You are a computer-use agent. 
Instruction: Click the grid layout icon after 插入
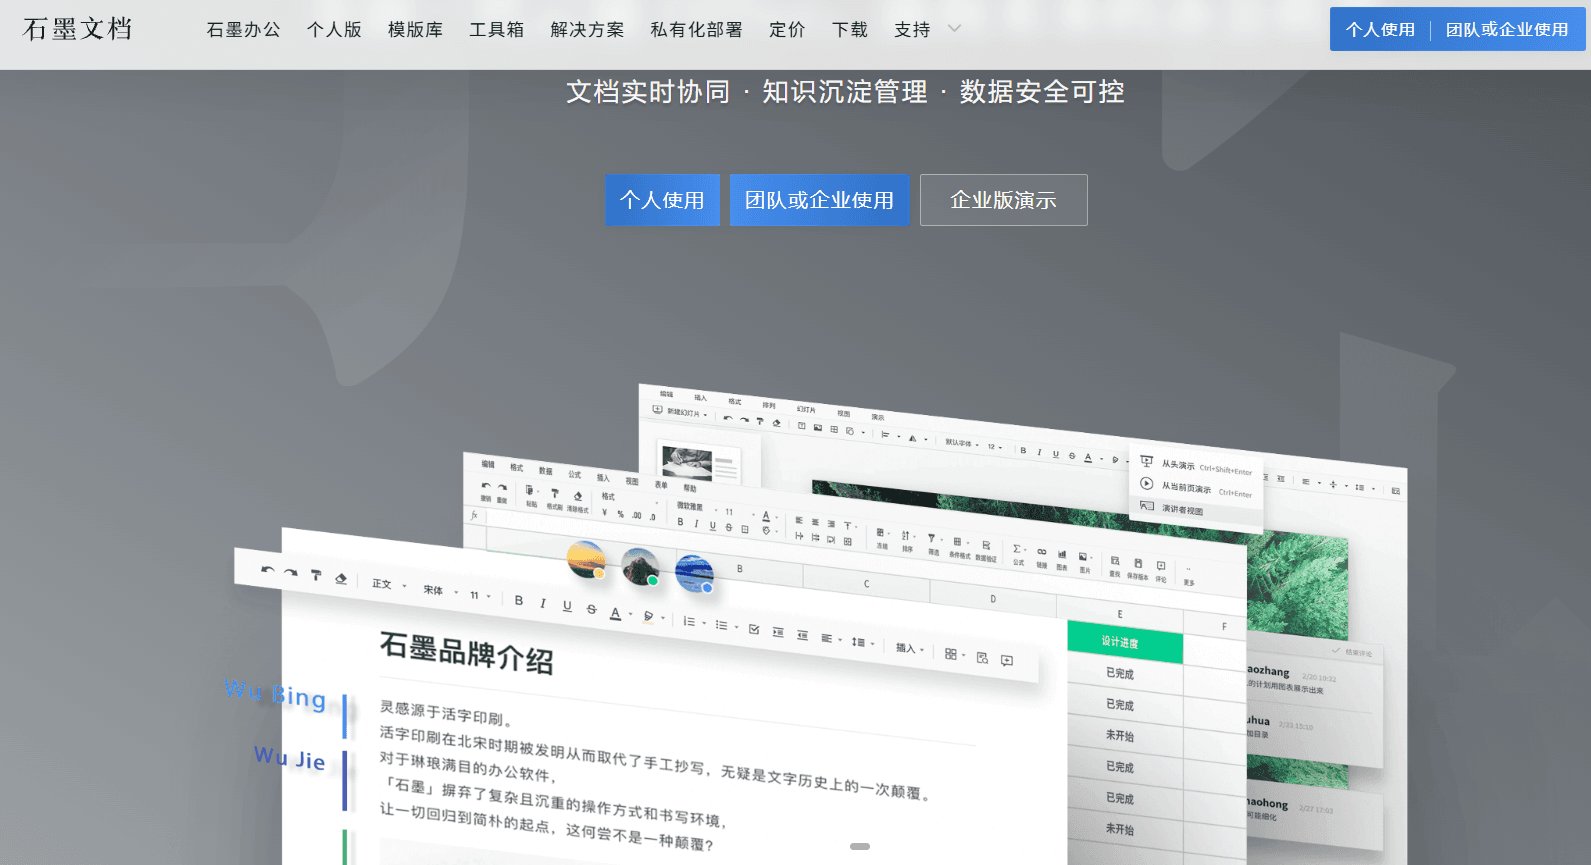tap(953, 654)
